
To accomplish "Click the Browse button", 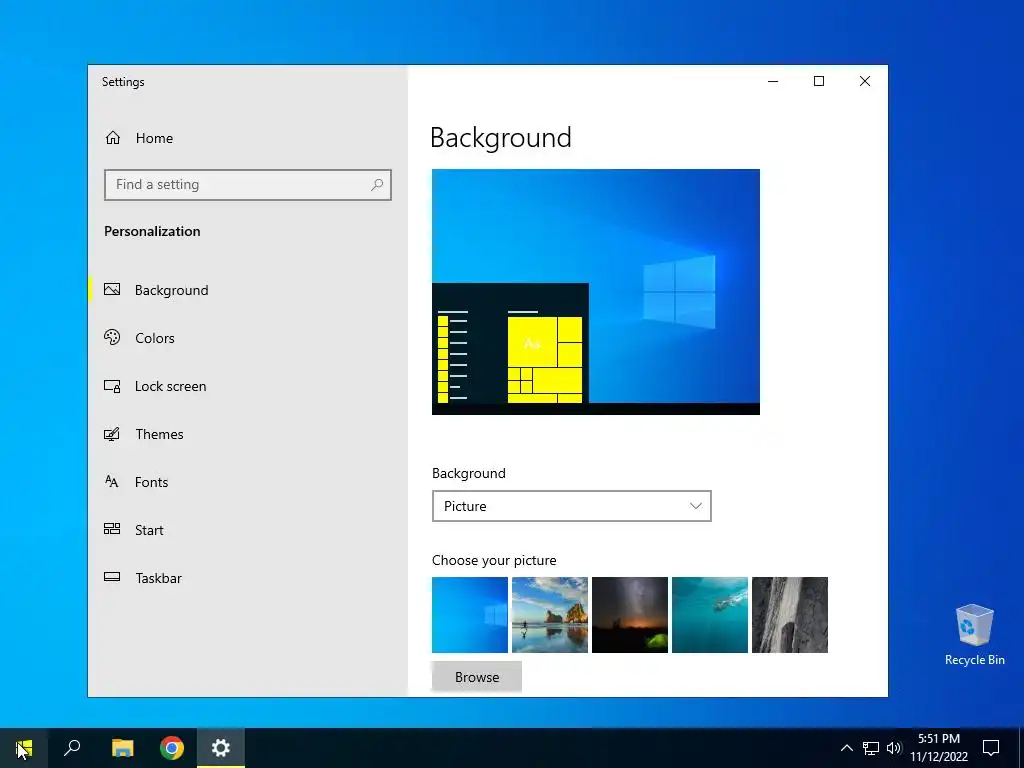I will [477, 677].
